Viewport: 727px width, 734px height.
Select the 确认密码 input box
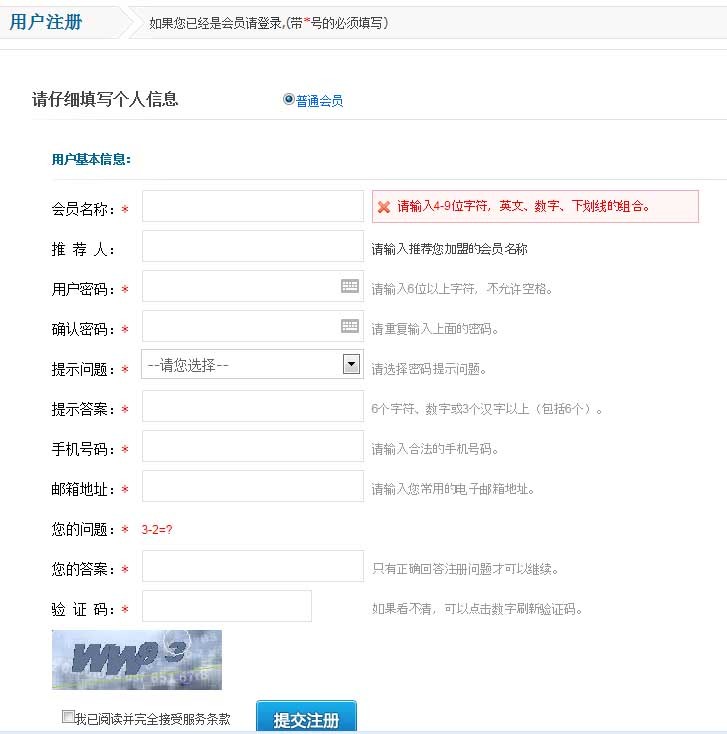pos(240,326)
